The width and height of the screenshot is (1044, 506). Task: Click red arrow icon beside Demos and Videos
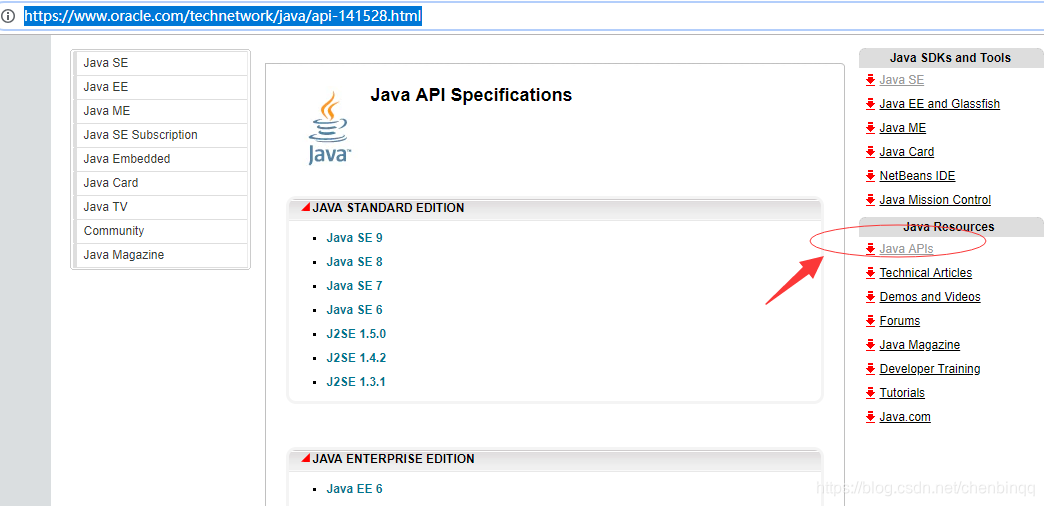(x=870, y=297)
